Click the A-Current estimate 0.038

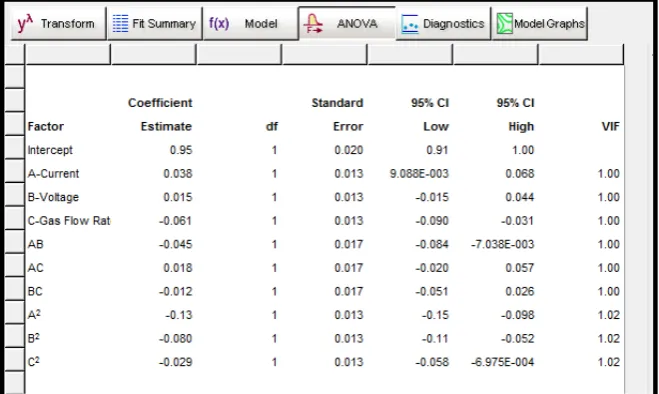click(x=178, y=174)
